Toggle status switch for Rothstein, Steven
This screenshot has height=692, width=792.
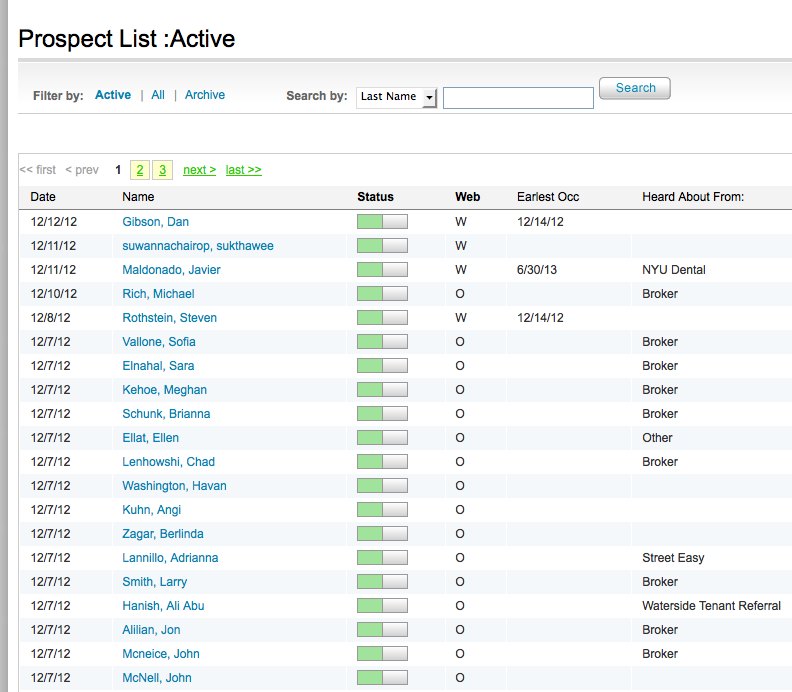382,318
